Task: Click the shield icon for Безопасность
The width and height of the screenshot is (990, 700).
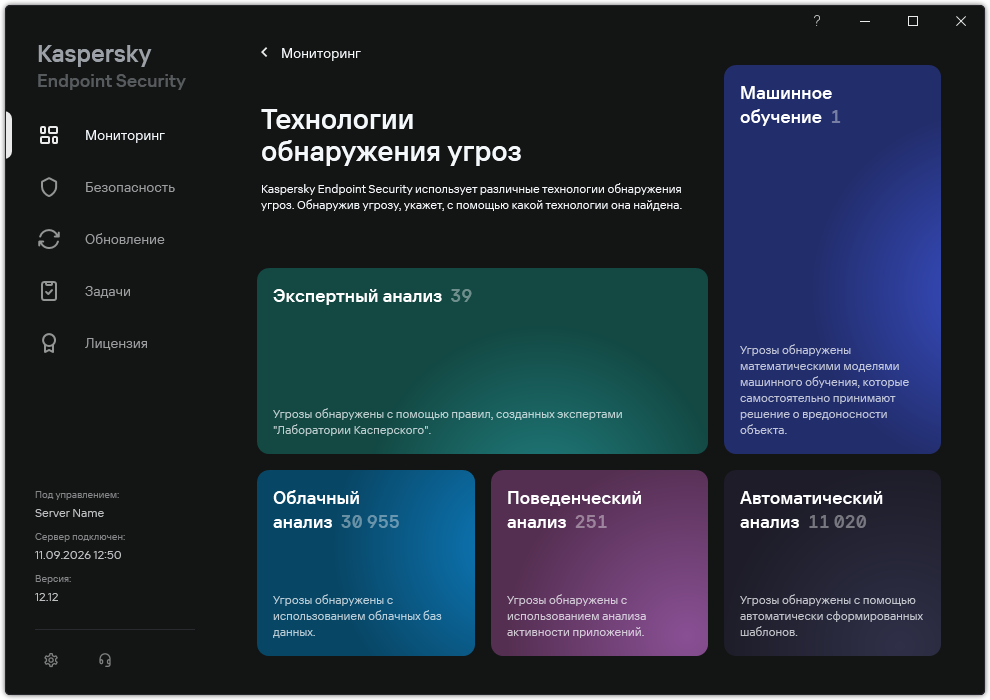Action: click(49, 187)
